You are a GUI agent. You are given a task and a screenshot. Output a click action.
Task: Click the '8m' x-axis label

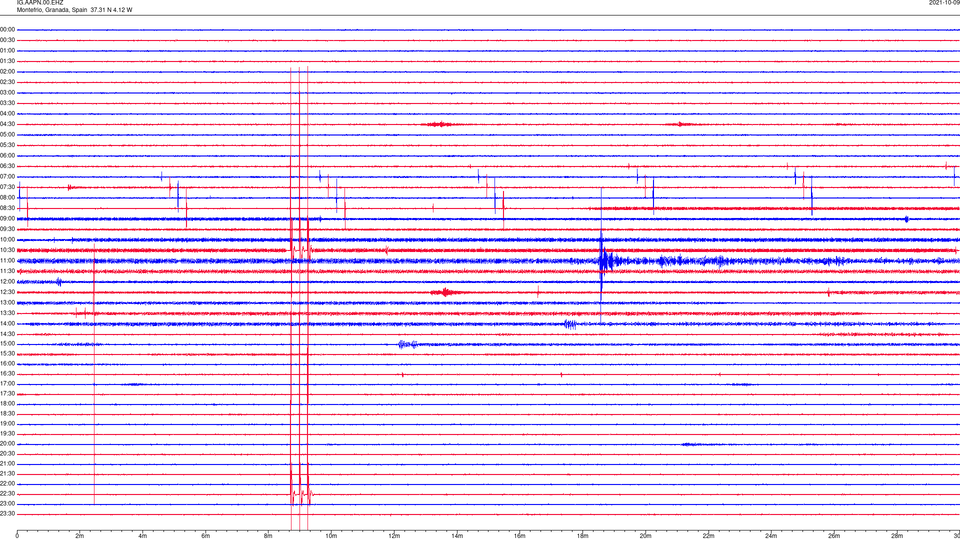tap(268, 536)
